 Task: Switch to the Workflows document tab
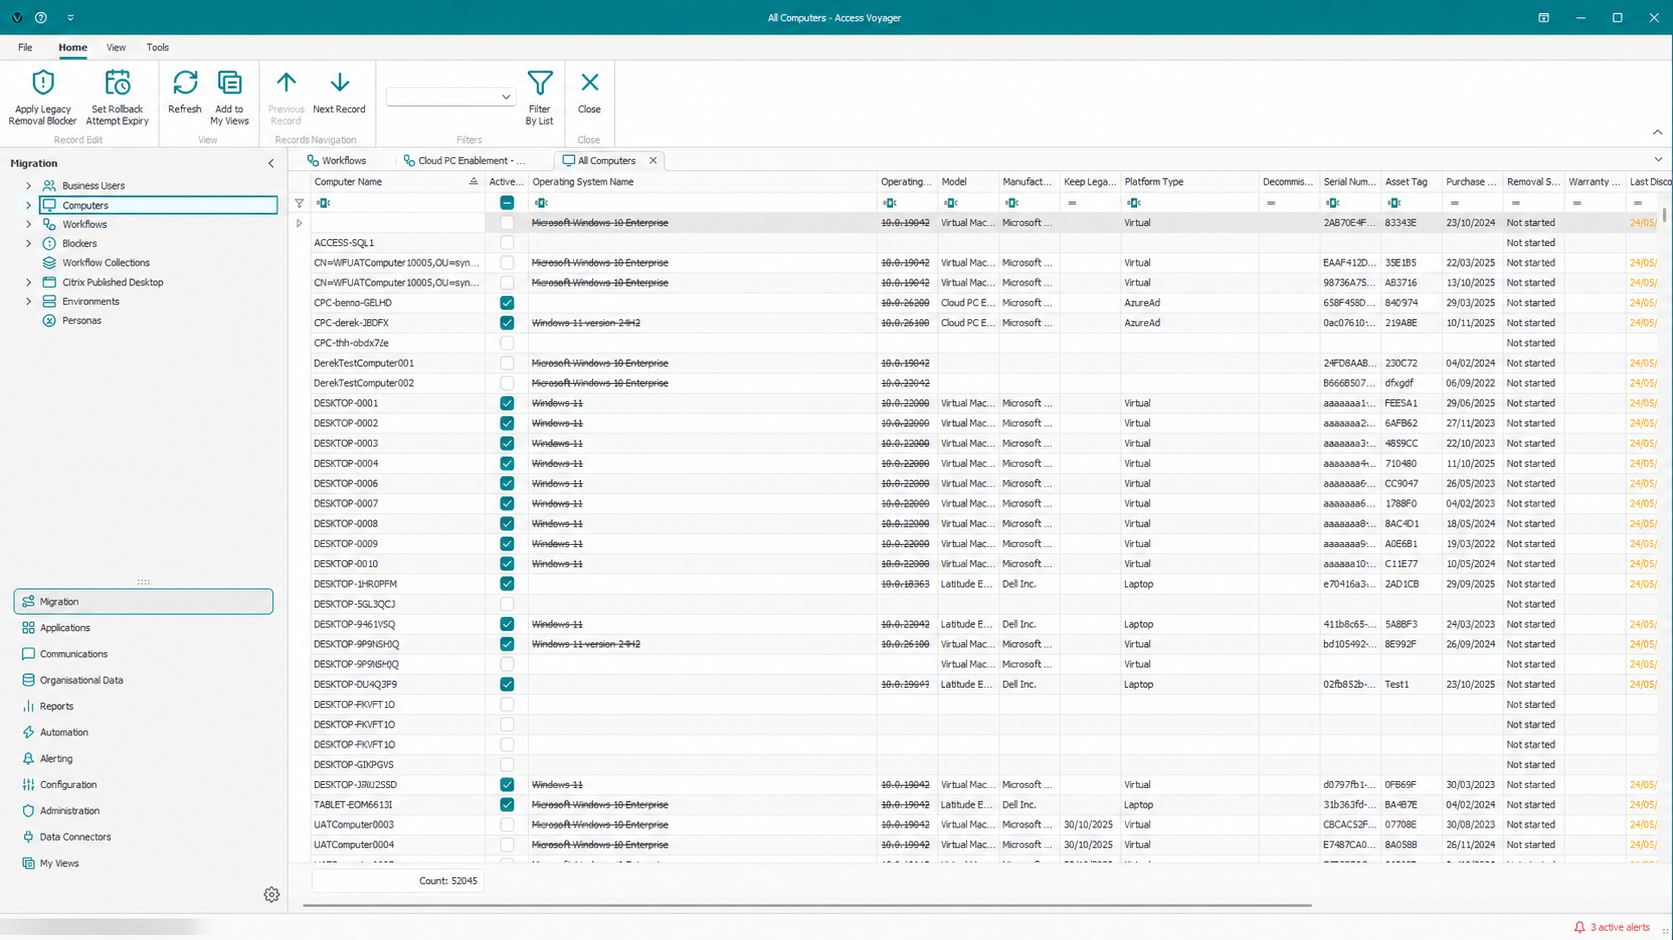click(337, 160)
